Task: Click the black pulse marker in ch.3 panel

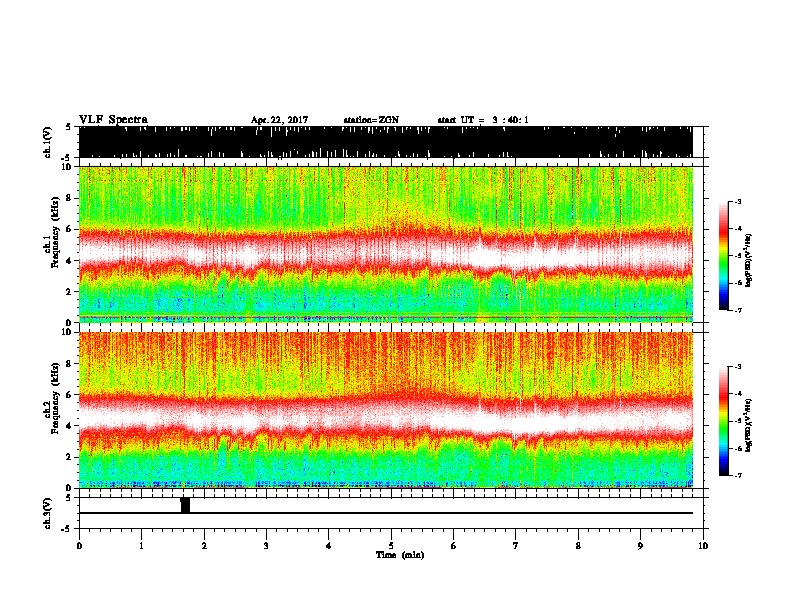Action: (x=185, y=505)
